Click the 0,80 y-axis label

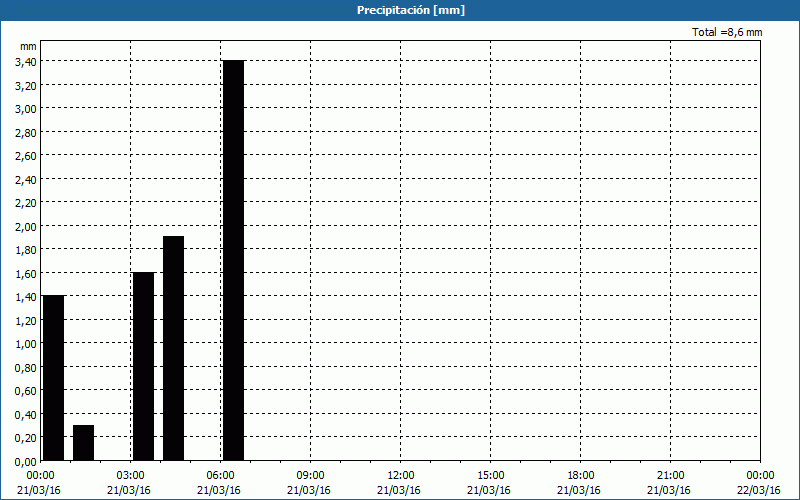tap(26, 367)
